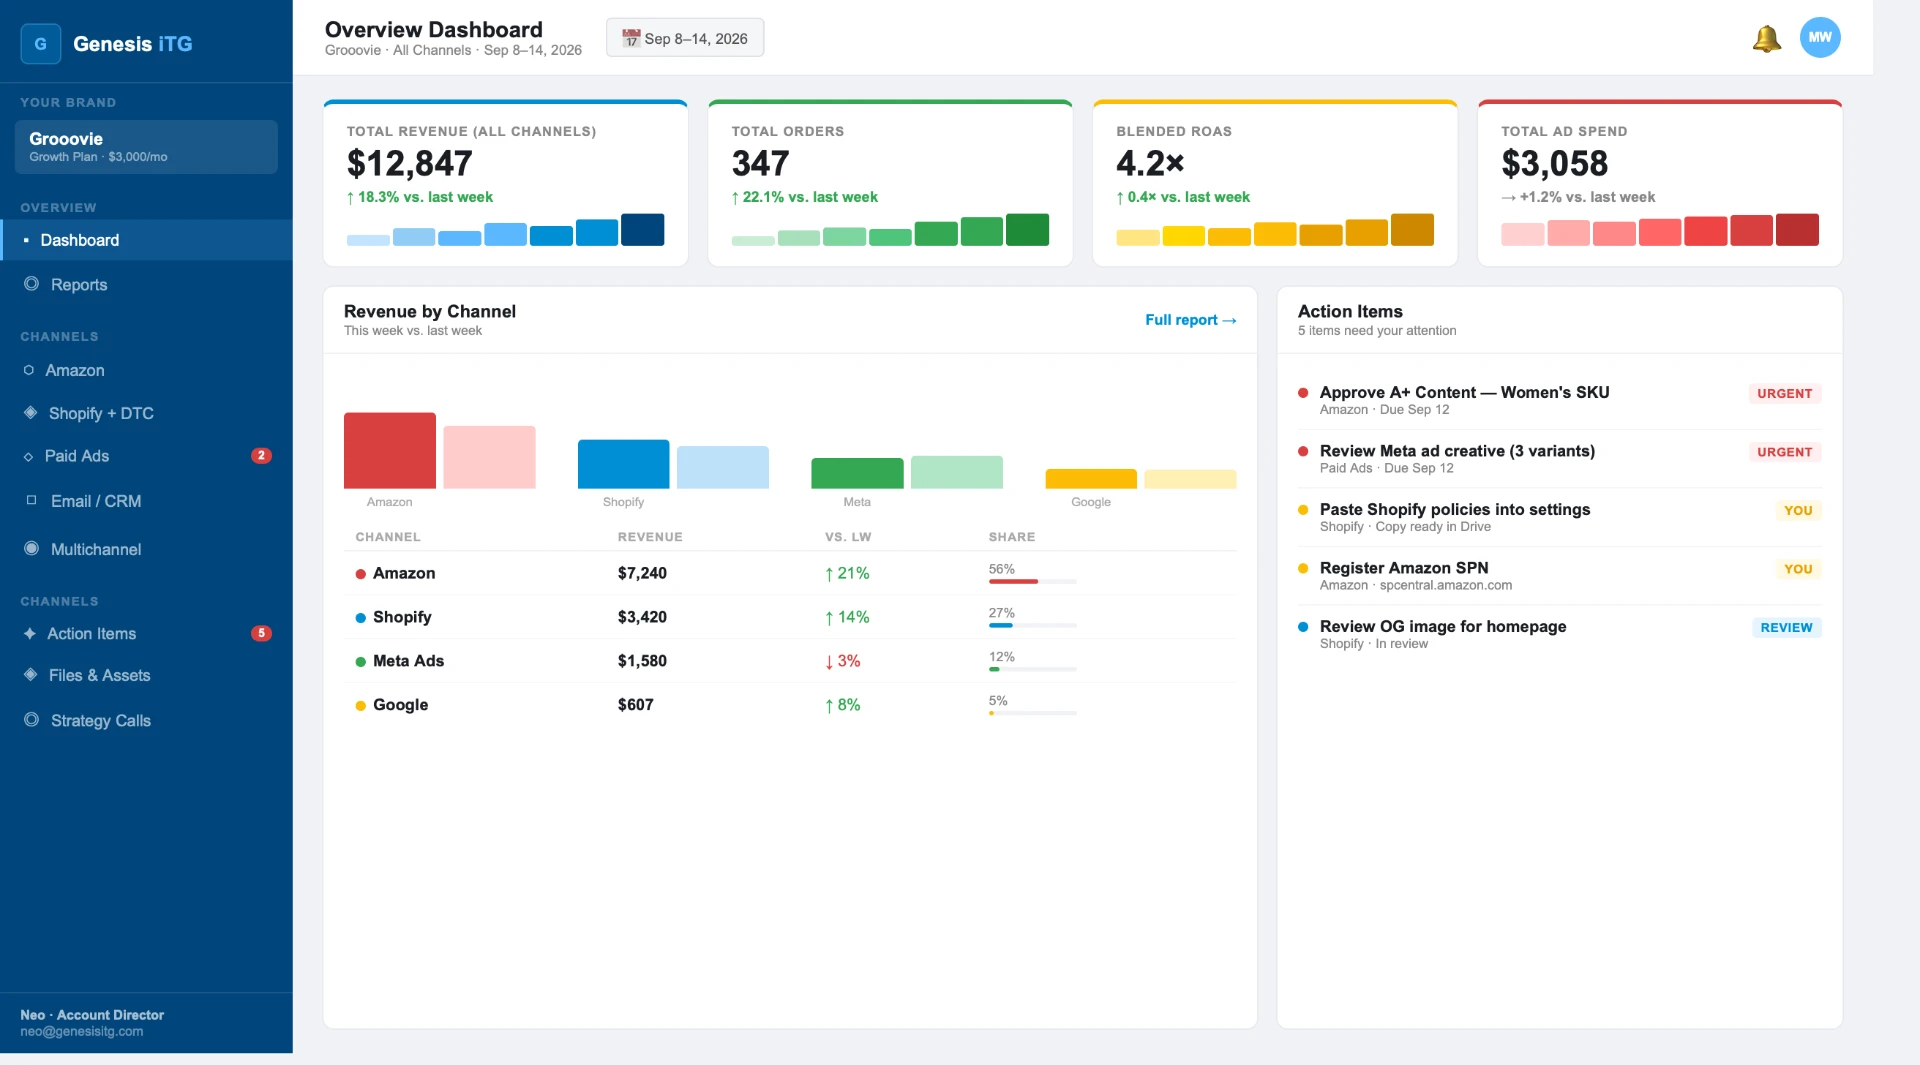Click the Google row in the channel table
The width and height of the screenshot is (1920, 1065).
click(790, 705)
